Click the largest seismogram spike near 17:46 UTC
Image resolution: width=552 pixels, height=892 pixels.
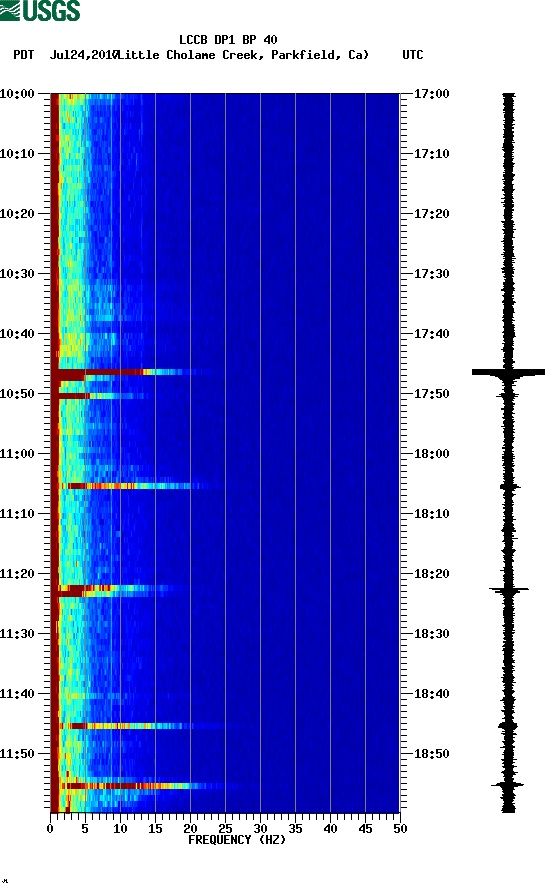point(508,373)
